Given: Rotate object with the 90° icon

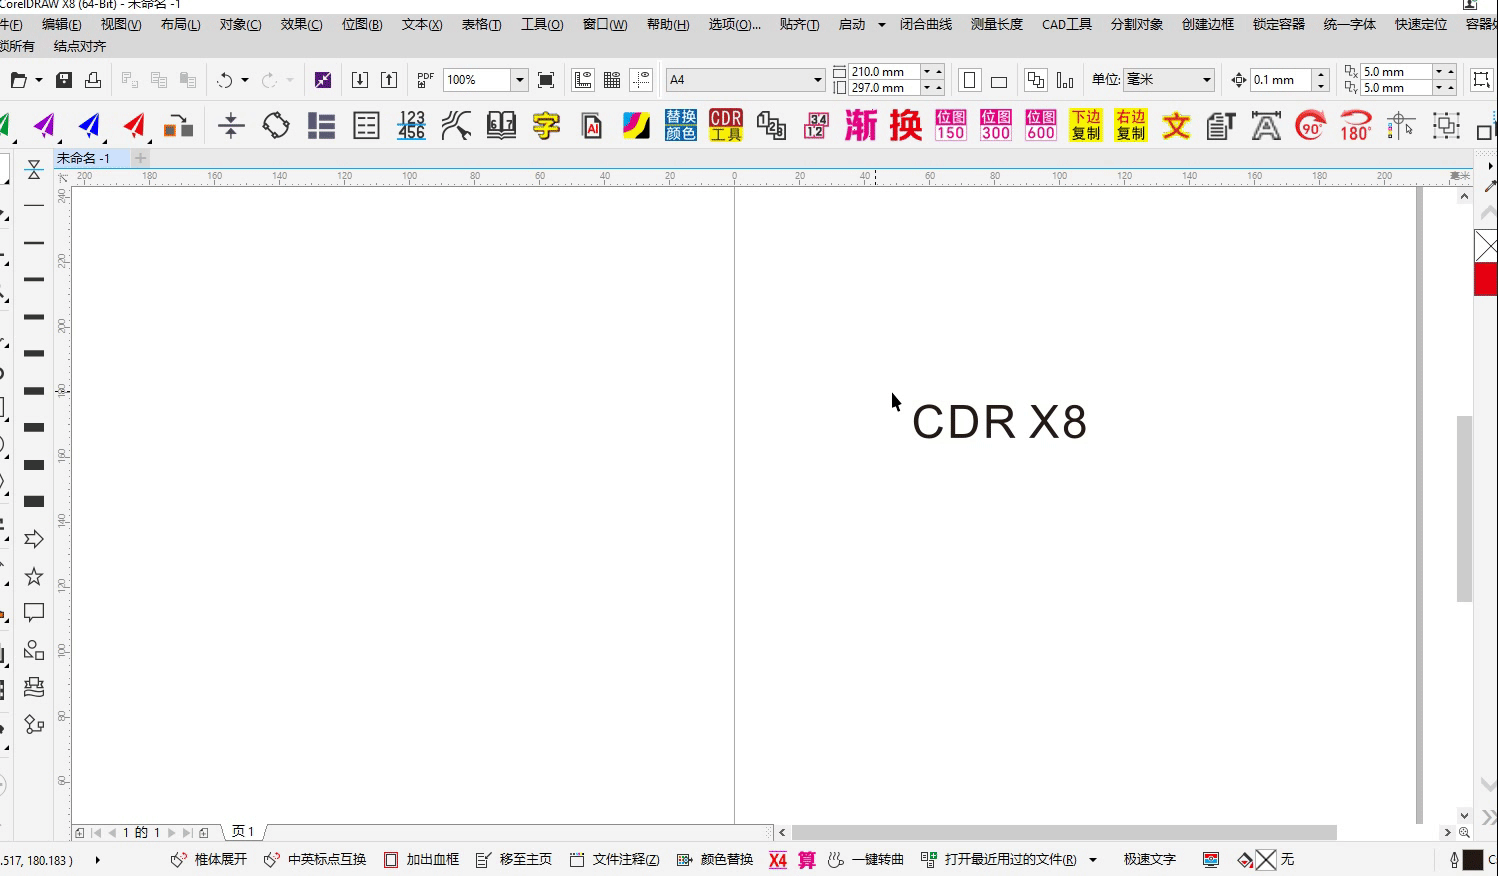Looking at the screenshot, I should click(x=1311, y=125).
